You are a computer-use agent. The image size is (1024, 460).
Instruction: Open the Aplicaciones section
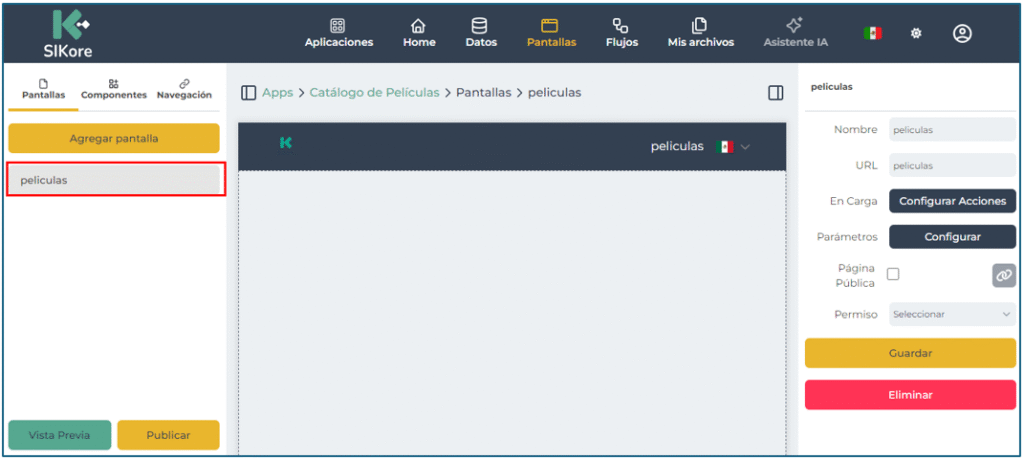pos(338,33)
